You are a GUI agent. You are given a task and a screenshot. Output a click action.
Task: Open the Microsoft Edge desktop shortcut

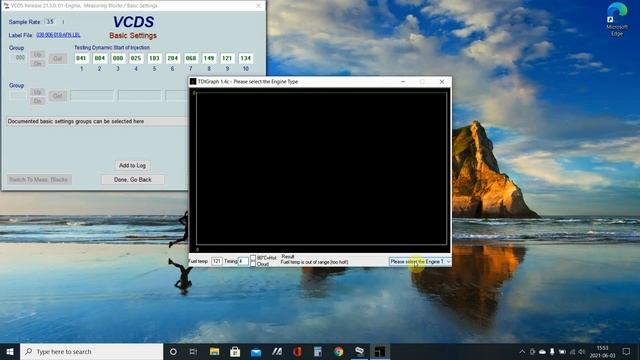[x=617, y=19]
